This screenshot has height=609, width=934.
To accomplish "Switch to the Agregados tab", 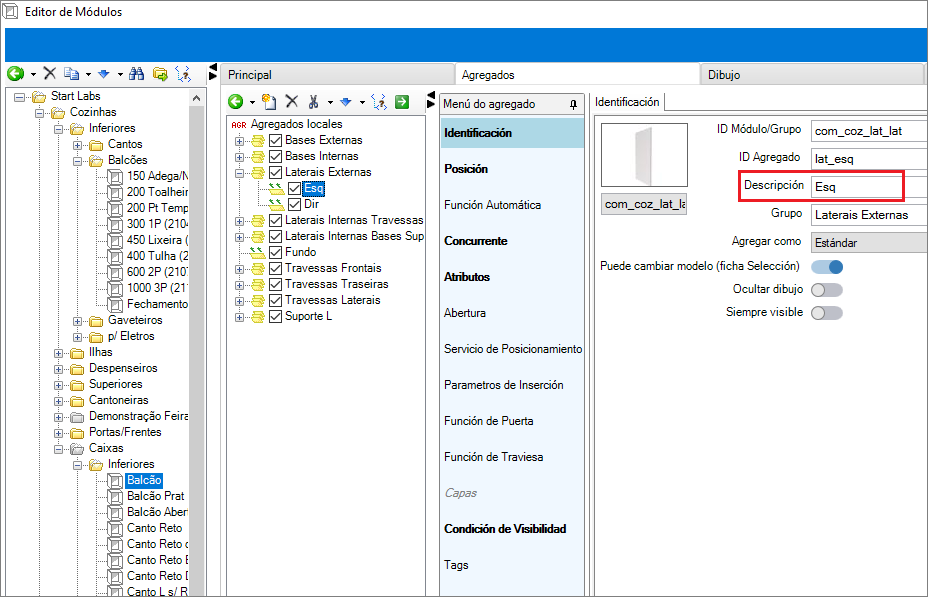I will tap(577, 74).
